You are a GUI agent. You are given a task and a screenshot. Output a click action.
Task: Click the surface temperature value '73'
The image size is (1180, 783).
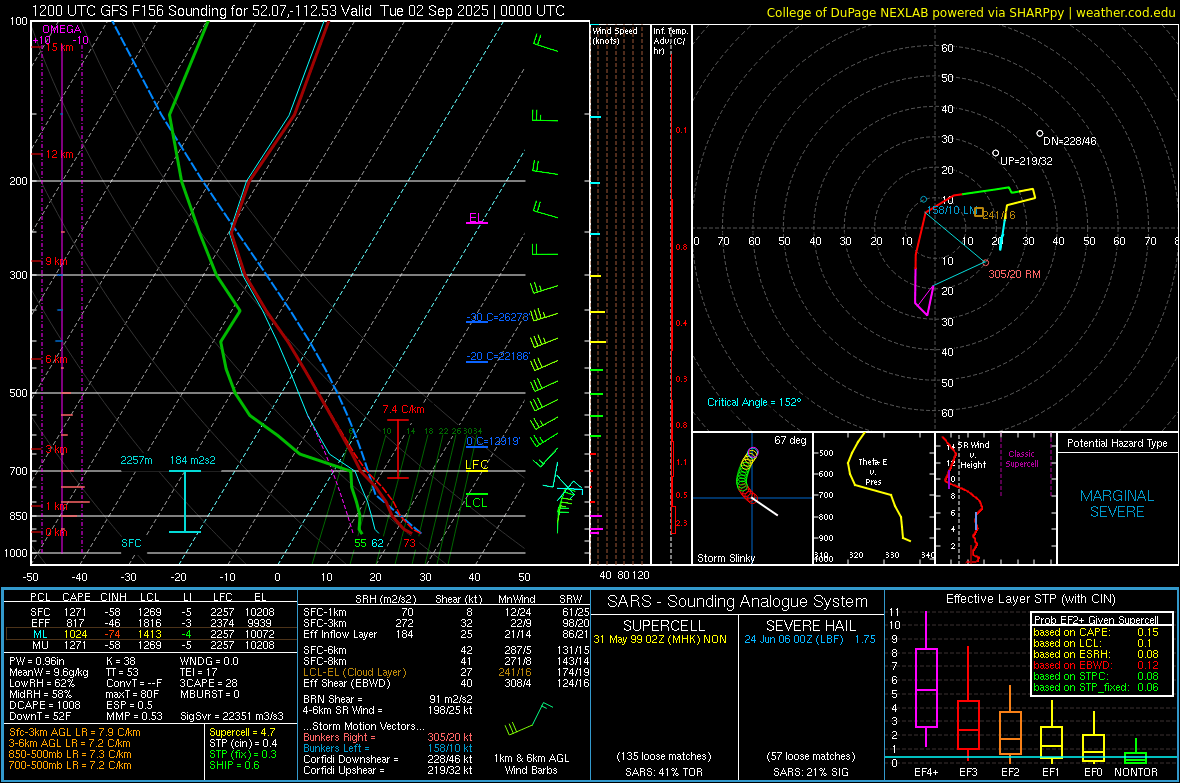click(409, 543)
